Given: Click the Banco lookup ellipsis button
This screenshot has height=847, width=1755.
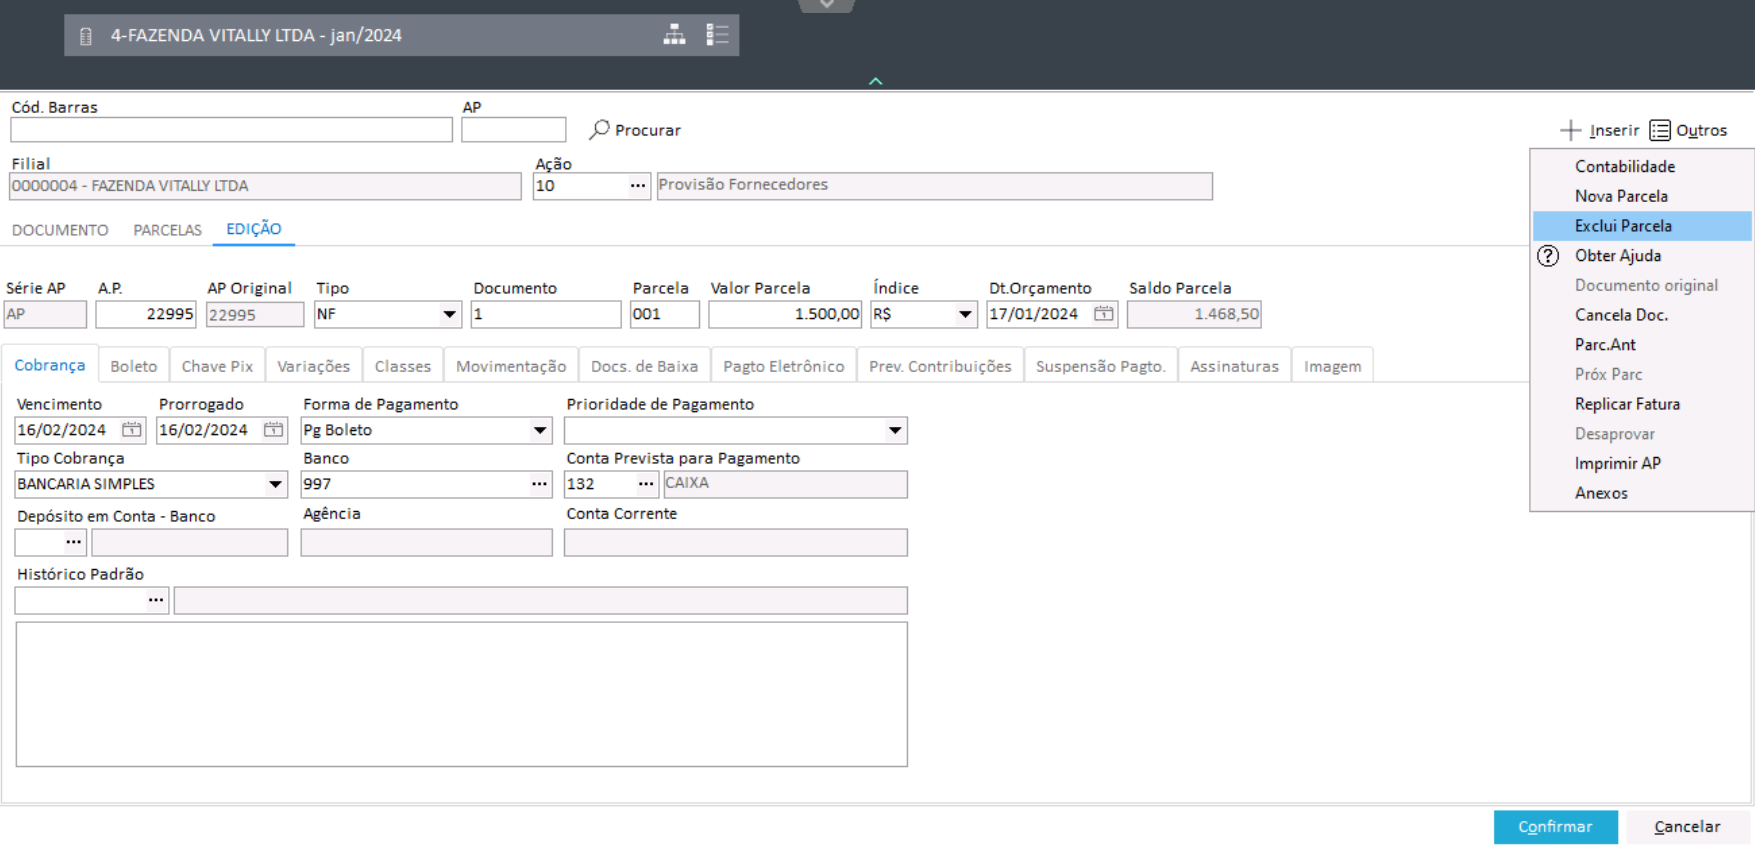Looking at the screenshot, I should pyautogui.click(x=539, y=484).
